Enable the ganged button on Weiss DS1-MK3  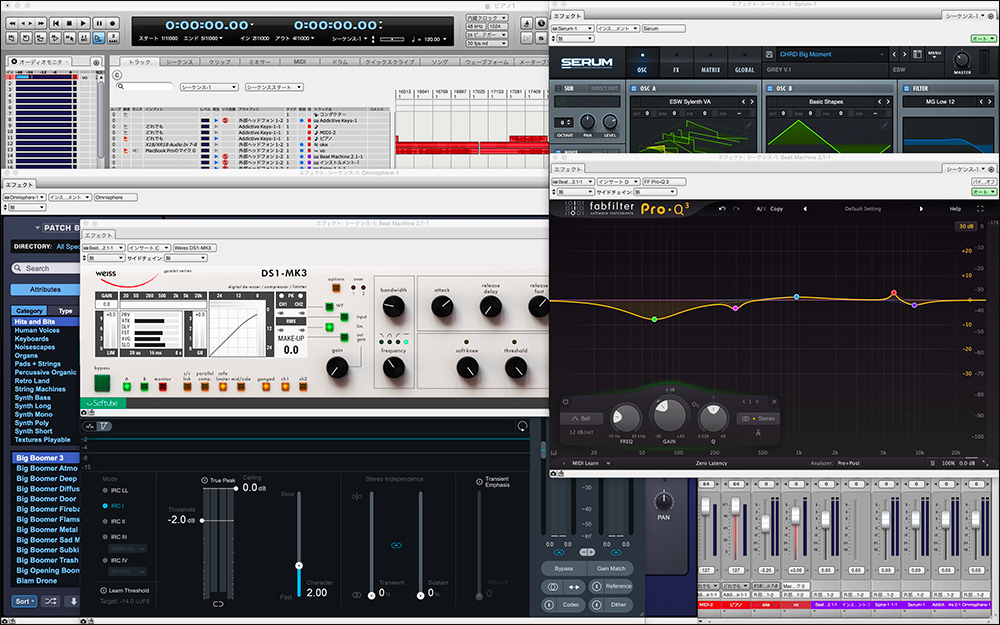(266, 387)
